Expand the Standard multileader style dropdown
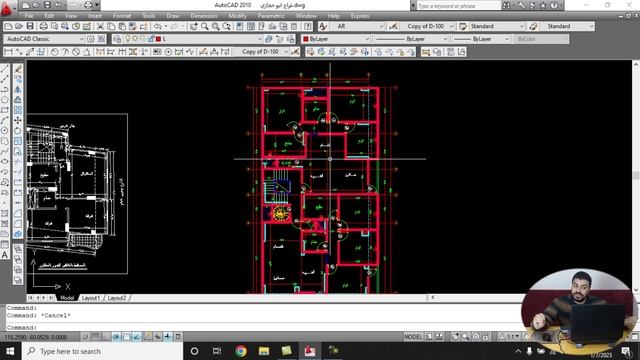Screen dimensions: 640x360 [x=591, y=27]
